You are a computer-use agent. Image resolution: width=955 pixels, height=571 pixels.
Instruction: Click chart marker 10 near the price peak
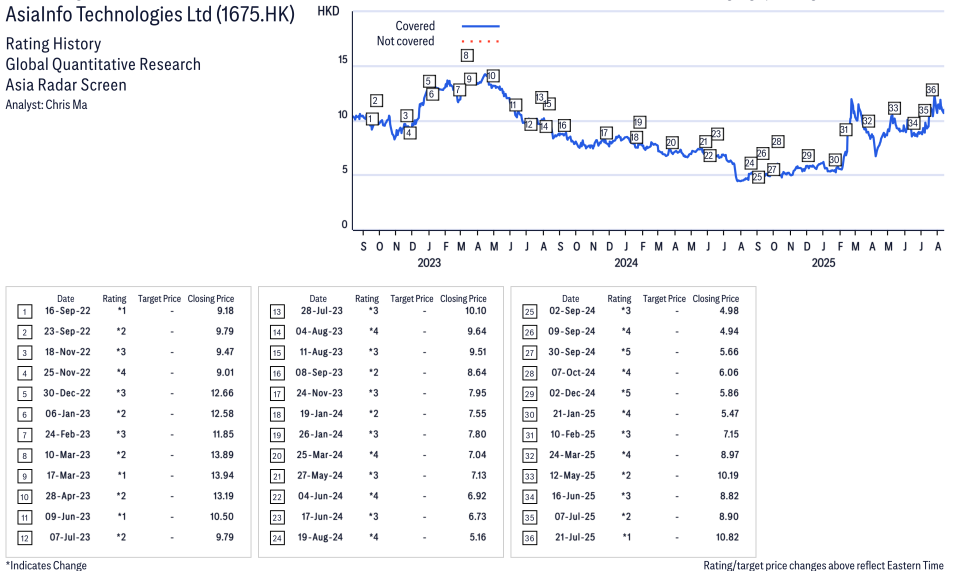point(492,75)
